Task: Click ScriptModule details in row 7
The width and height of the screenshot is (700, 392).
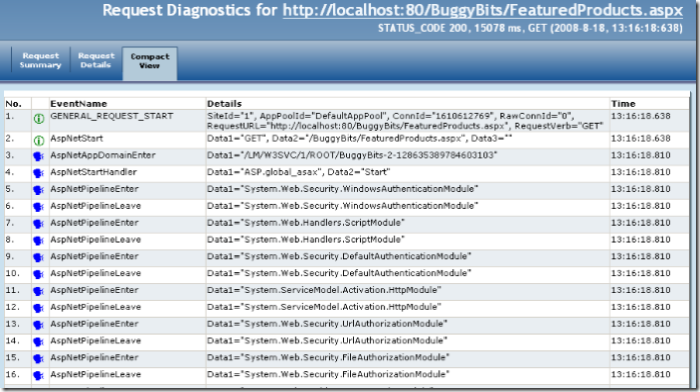Action: tap(306, 222)
